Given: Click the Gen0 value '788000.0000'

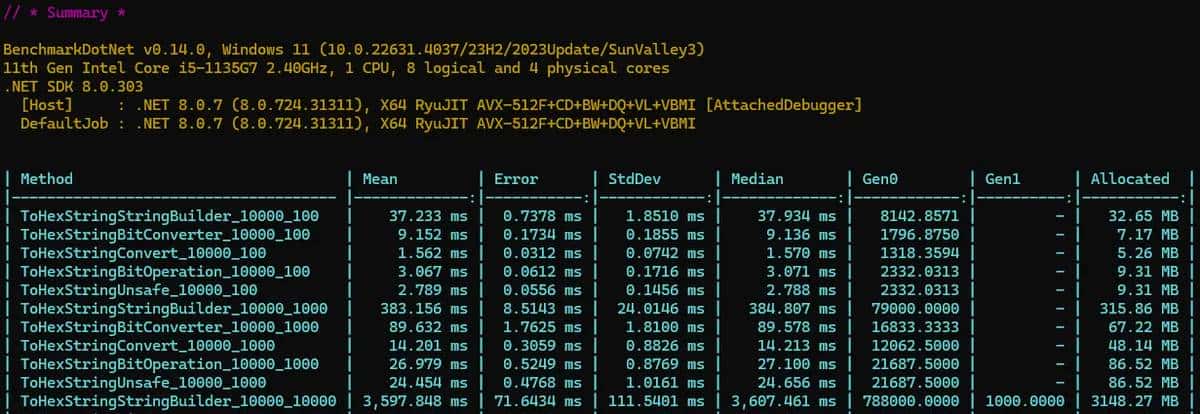Looking at the screenshot, I should 911,401.
